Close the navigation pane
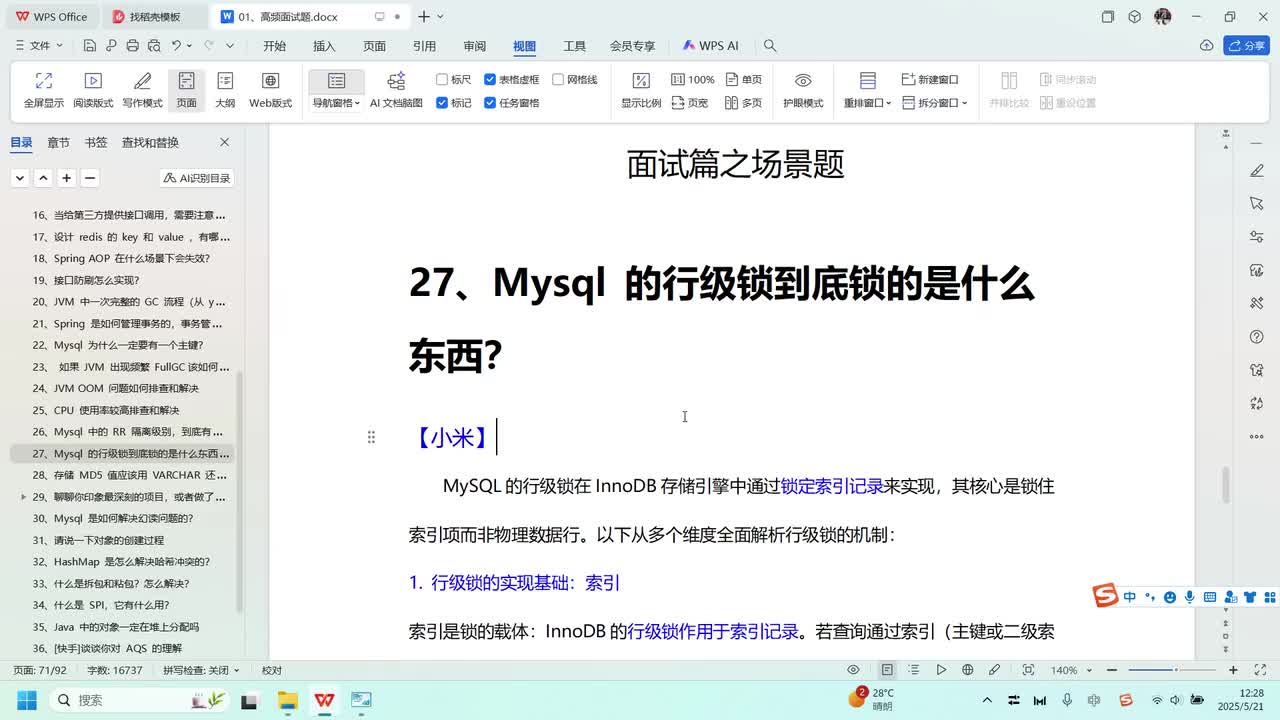Screen dimensions: 1280x720 (x=224, y=142)
